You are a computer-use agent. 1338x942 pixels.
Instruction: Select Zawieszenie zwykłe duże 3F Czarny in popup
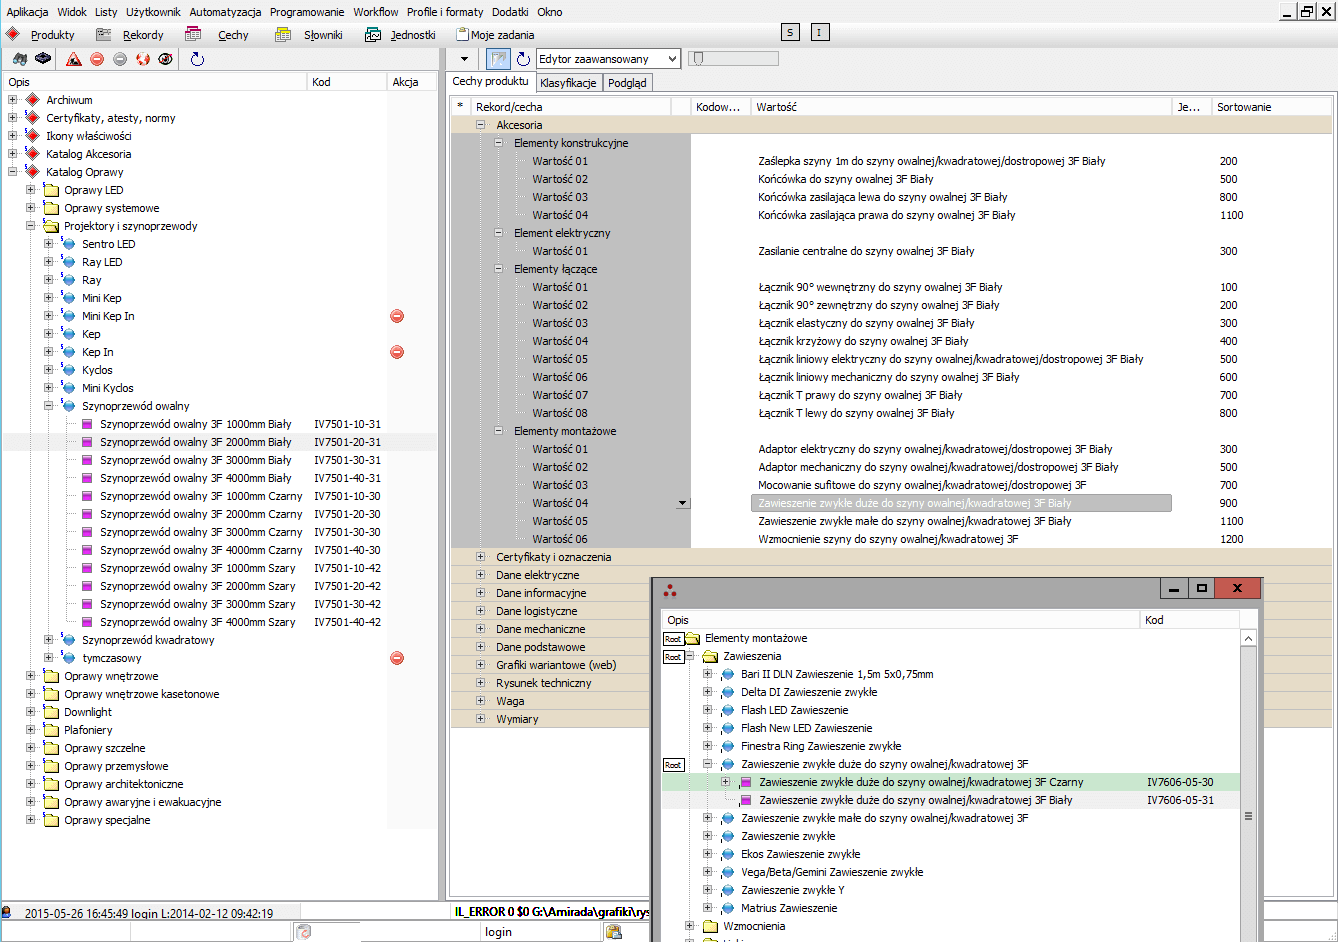click(x=920, y=782)
